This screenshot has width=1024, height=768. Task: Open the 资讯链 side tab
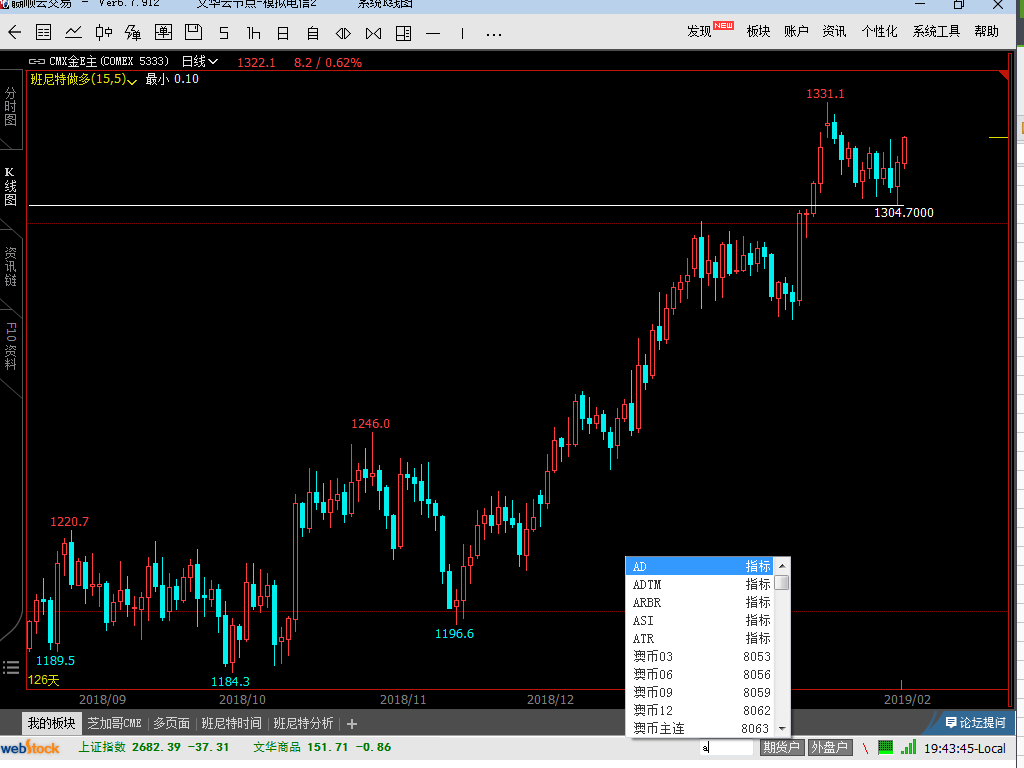click(10, 266)
